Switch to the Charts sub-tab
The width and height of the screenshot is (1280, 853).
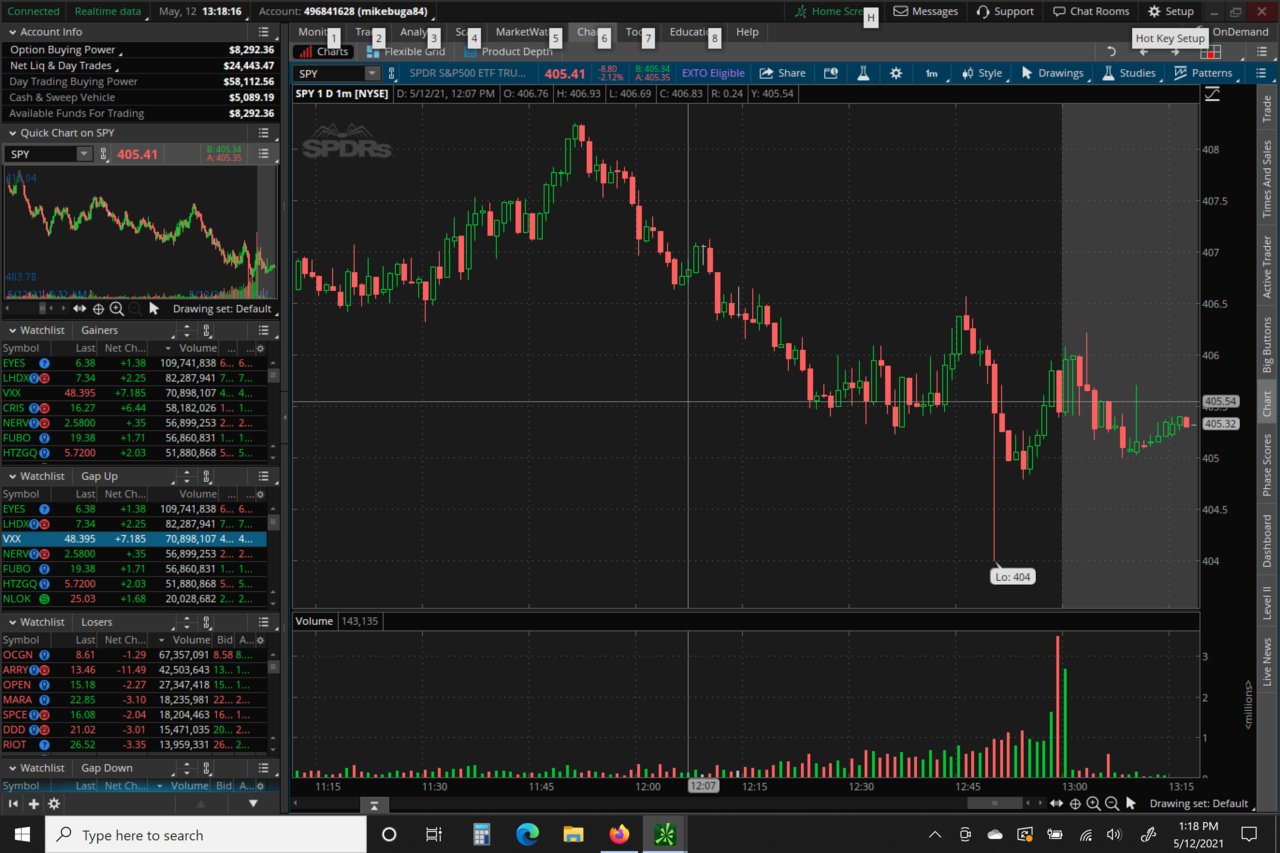click(x=322, y=51)
